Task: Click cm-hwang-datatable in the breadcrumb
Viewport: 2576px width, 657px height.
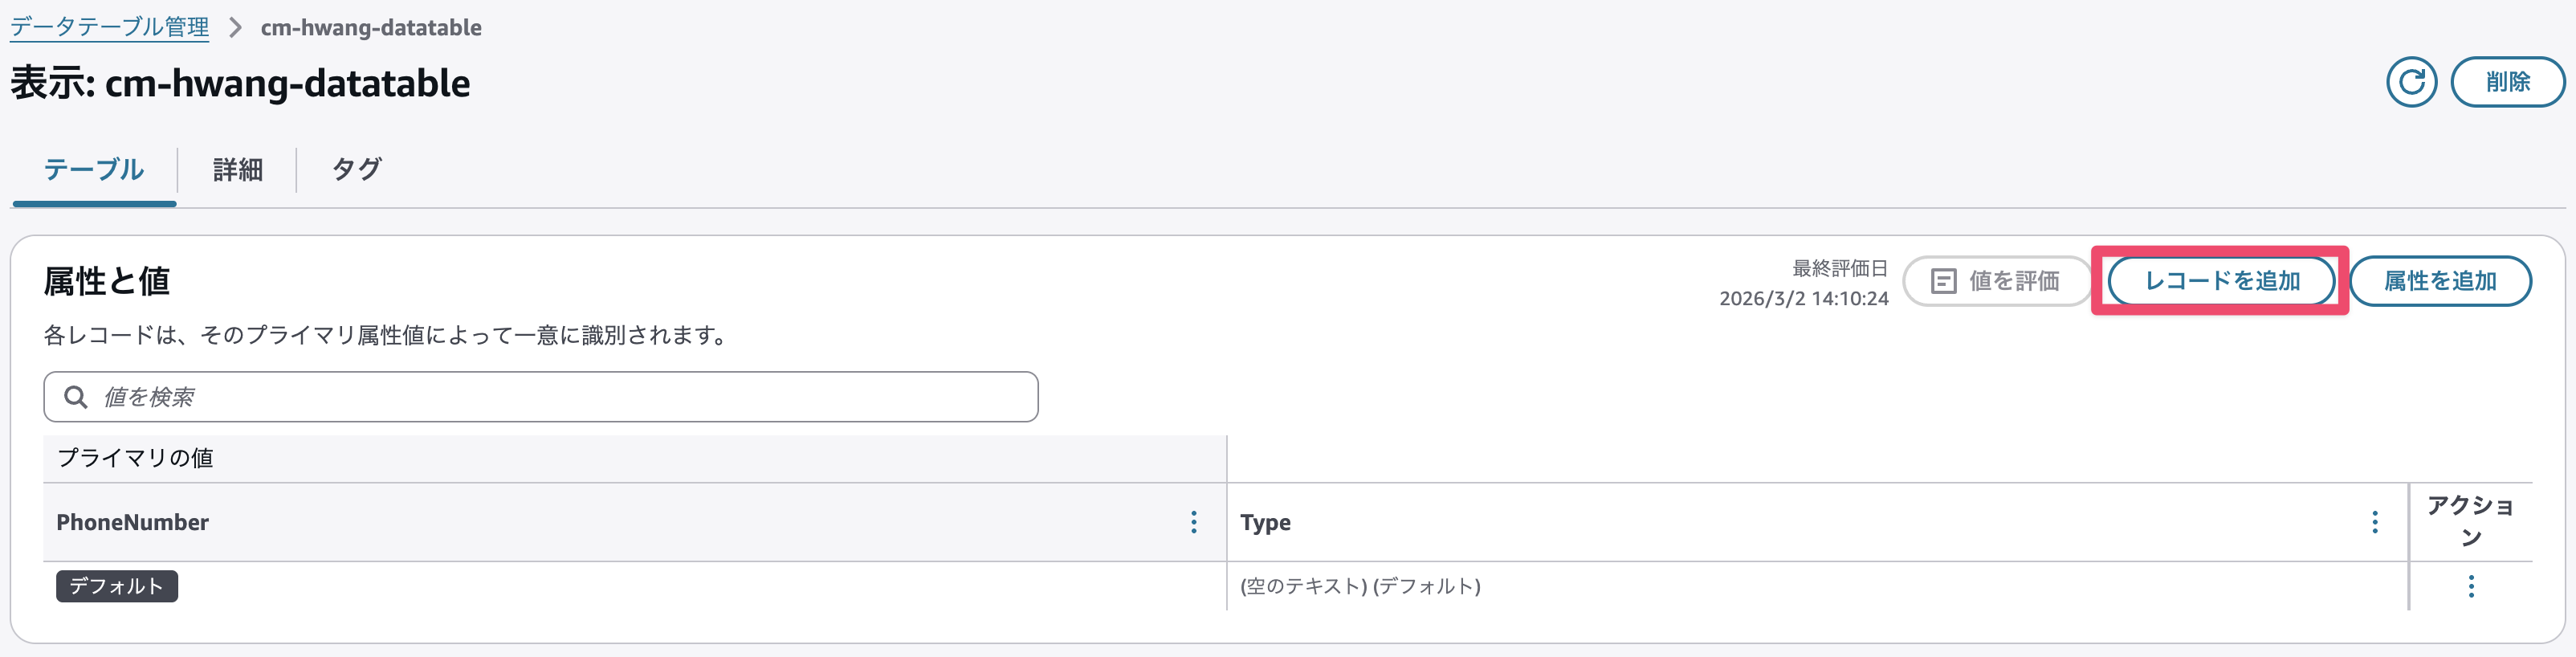Action: 371,27
